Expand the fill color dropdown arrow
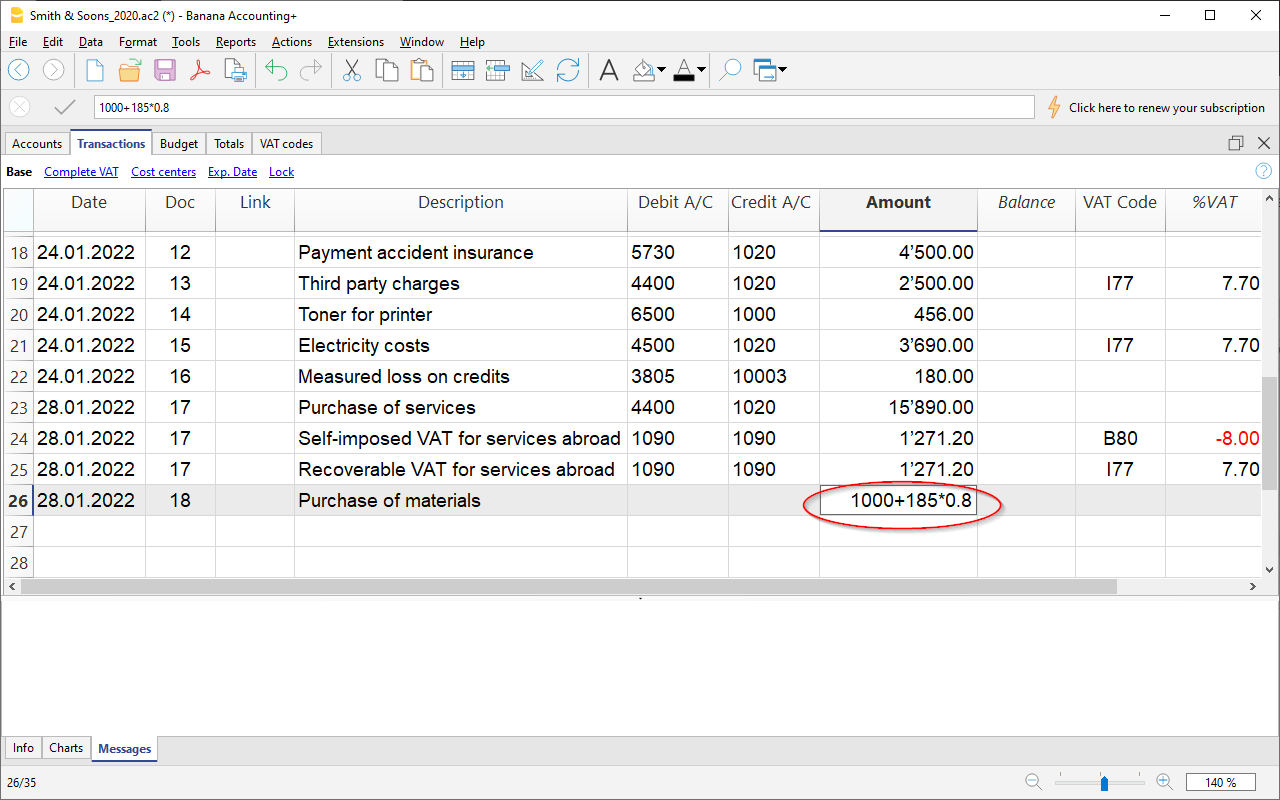 661,70
